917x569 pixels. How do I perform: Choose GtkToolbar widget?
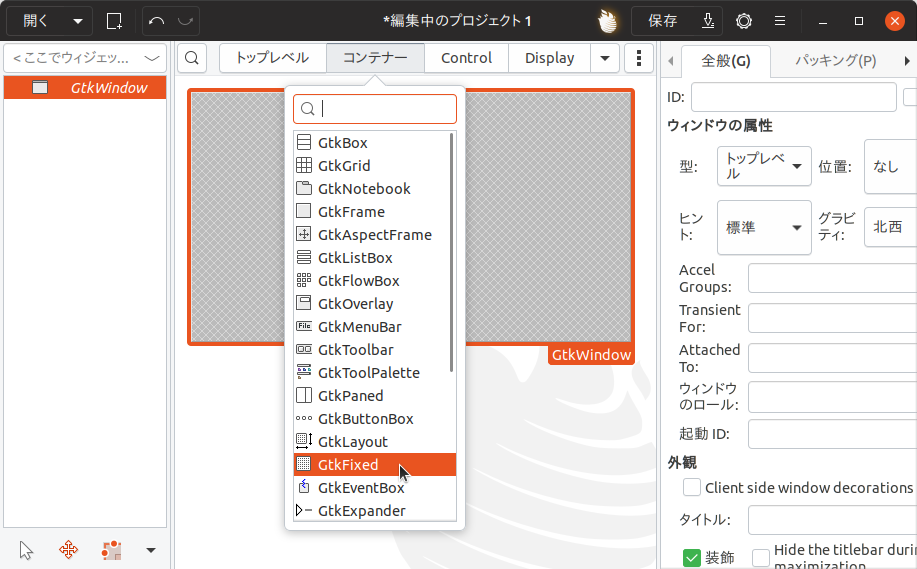(x=374, y=350)
